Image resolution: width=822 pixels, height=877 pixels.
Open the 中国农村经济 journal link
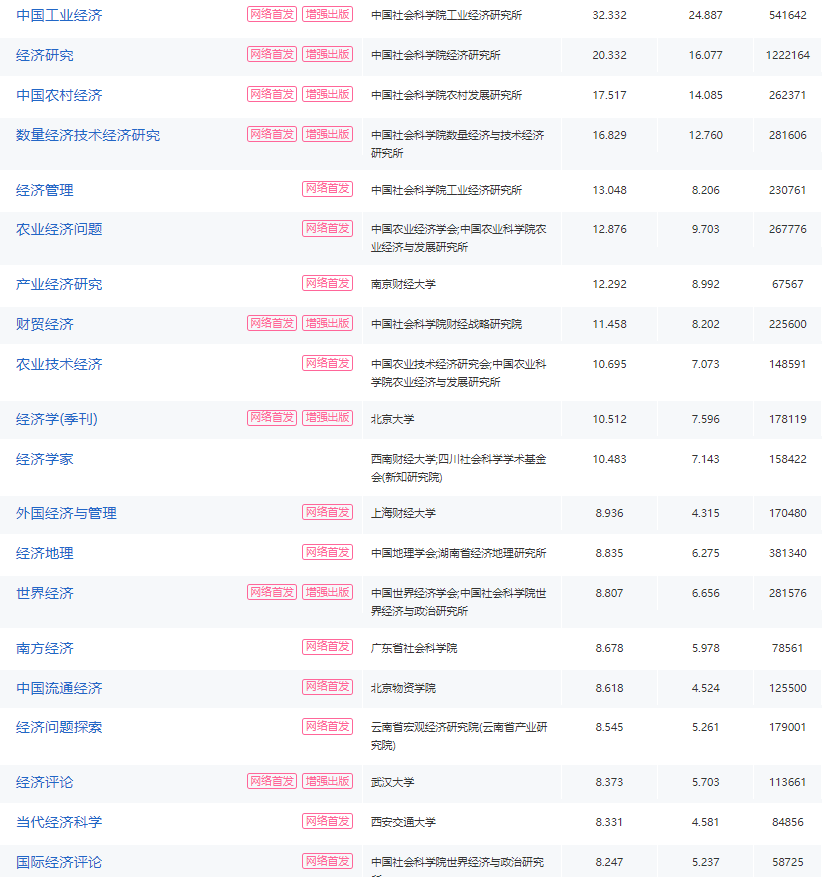[x=59, y=95]
